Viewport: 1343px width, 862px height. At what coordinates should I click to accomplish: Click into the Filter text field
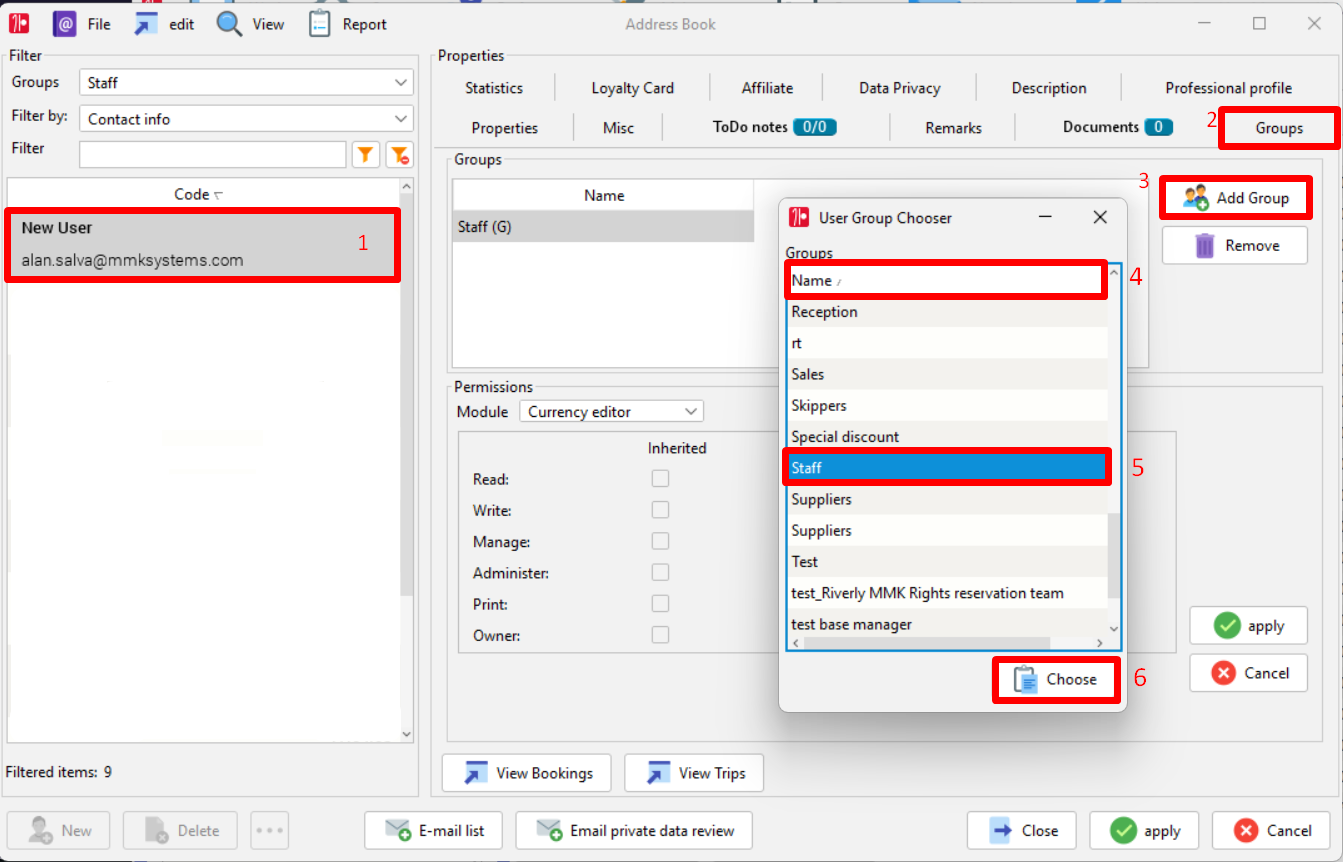pyautogui.click(x=213, y=154)
